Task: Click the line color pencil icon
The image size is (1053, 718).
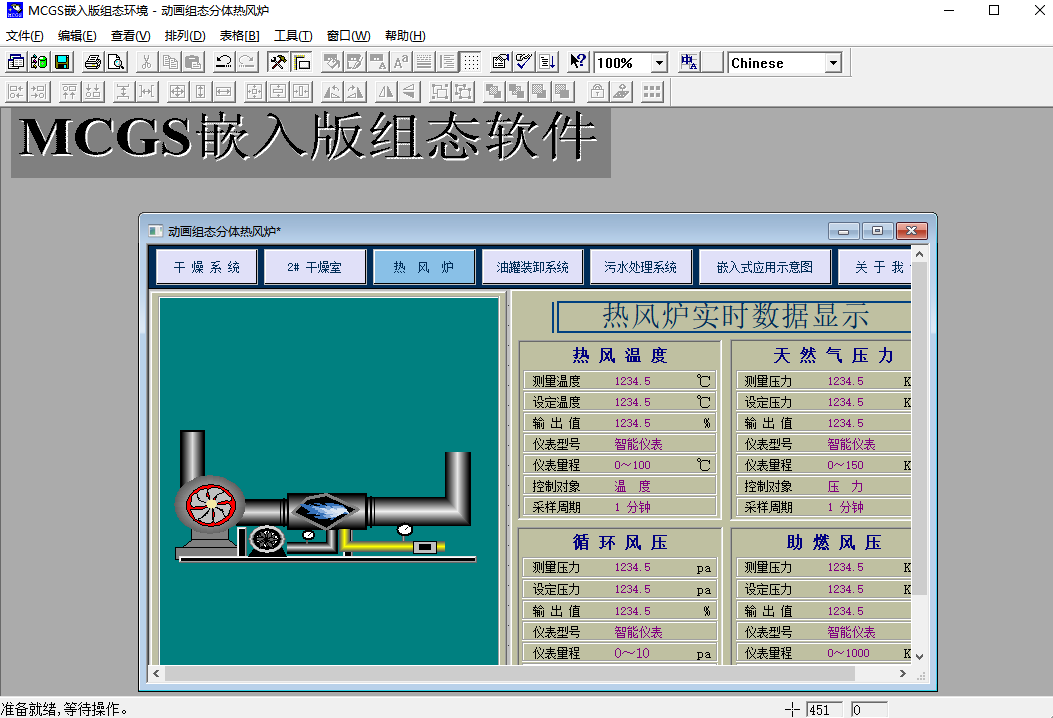Action: pos(355,62)
